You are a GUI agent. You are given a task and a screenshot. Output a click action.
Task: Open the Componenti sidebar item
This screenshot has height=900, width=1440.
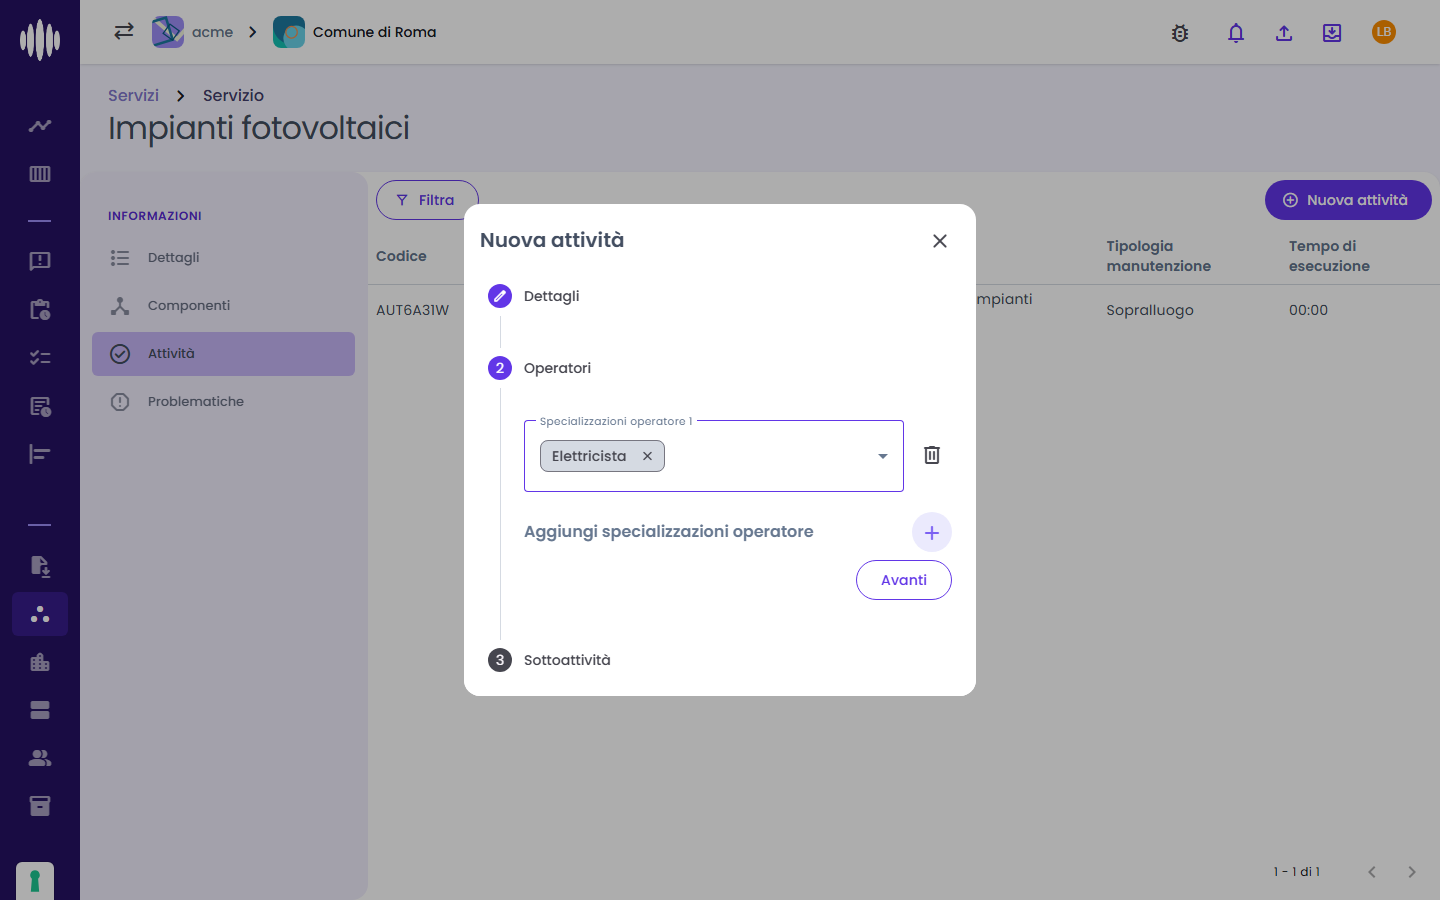pyautogui.click(x=223, y=306)
